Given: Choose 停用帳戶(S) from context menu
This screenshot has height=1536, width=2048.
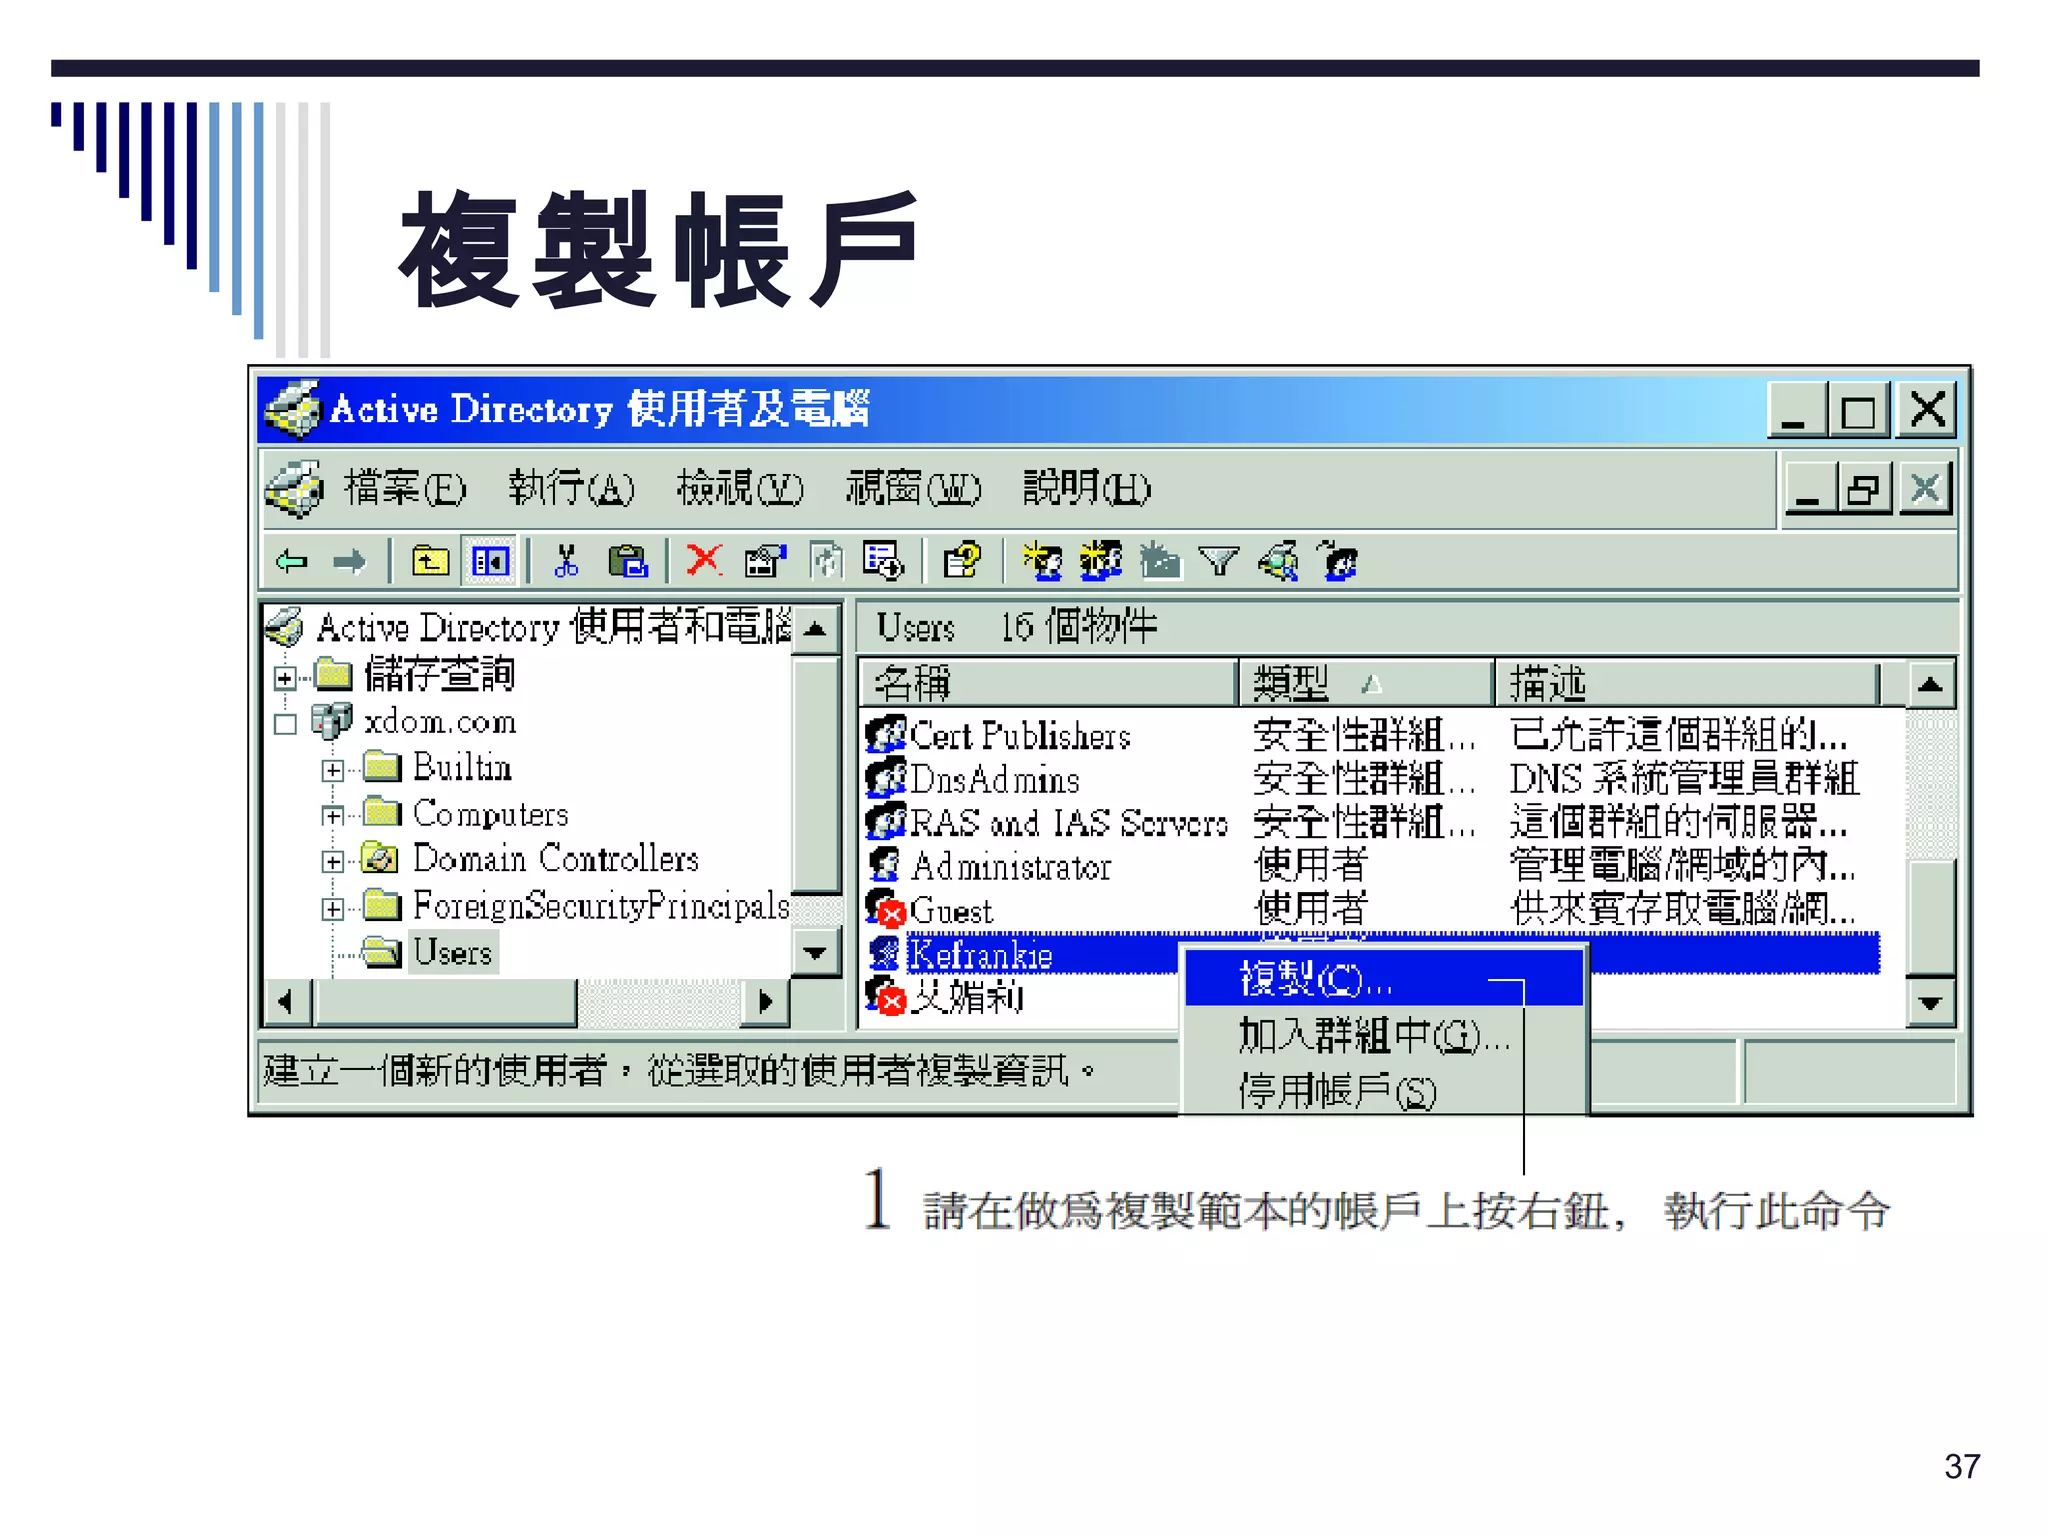Looking at the screenshot, I should point(1383,1090).
